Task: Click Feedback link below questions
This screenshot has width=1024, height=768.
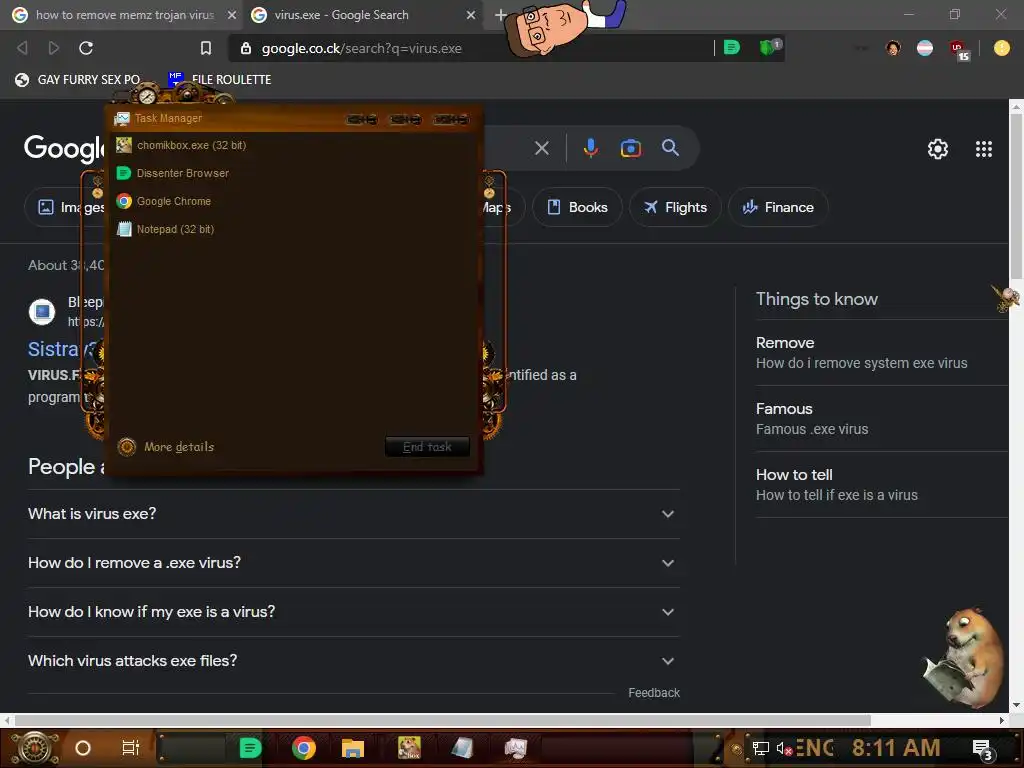Action: 654,693
